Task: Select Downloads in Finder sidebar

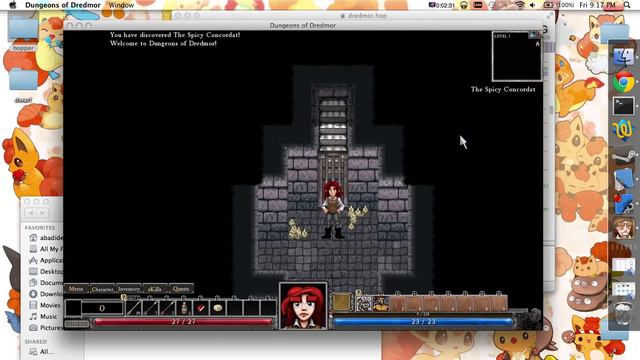Action: pos(46,294)
